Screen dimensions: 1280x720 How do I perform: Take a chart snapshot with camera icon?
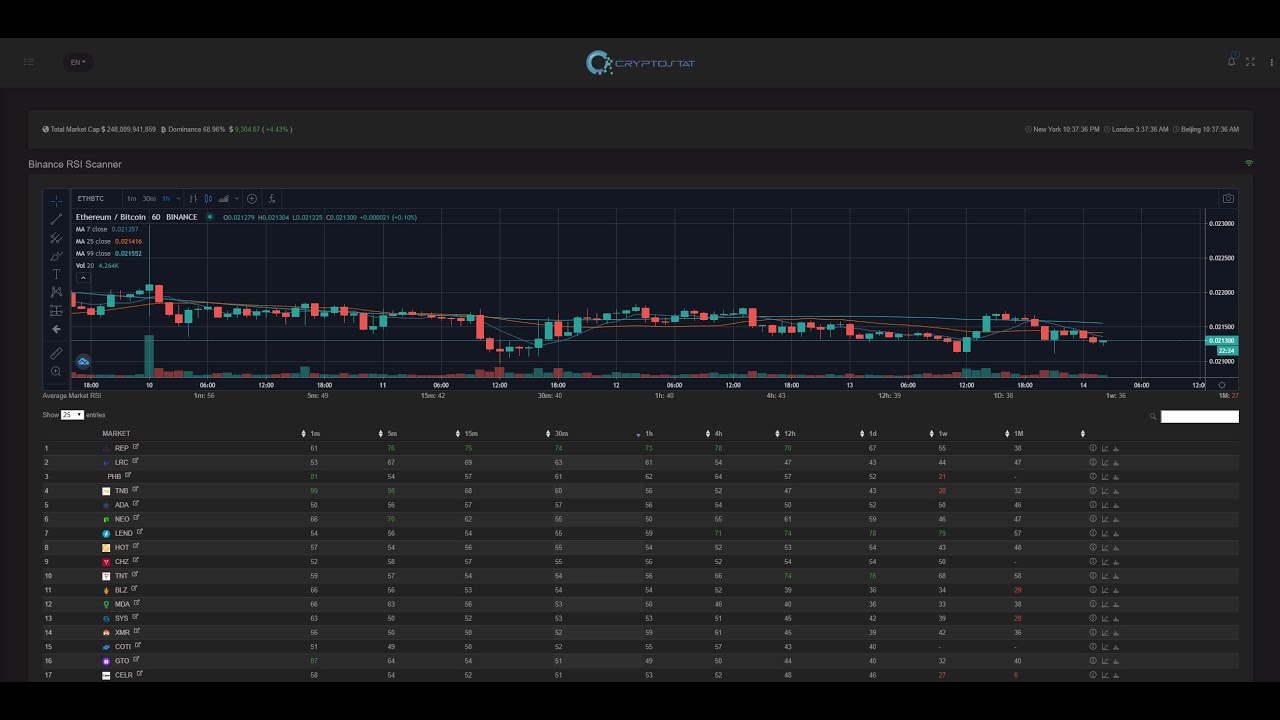(x=1229, y=199)
